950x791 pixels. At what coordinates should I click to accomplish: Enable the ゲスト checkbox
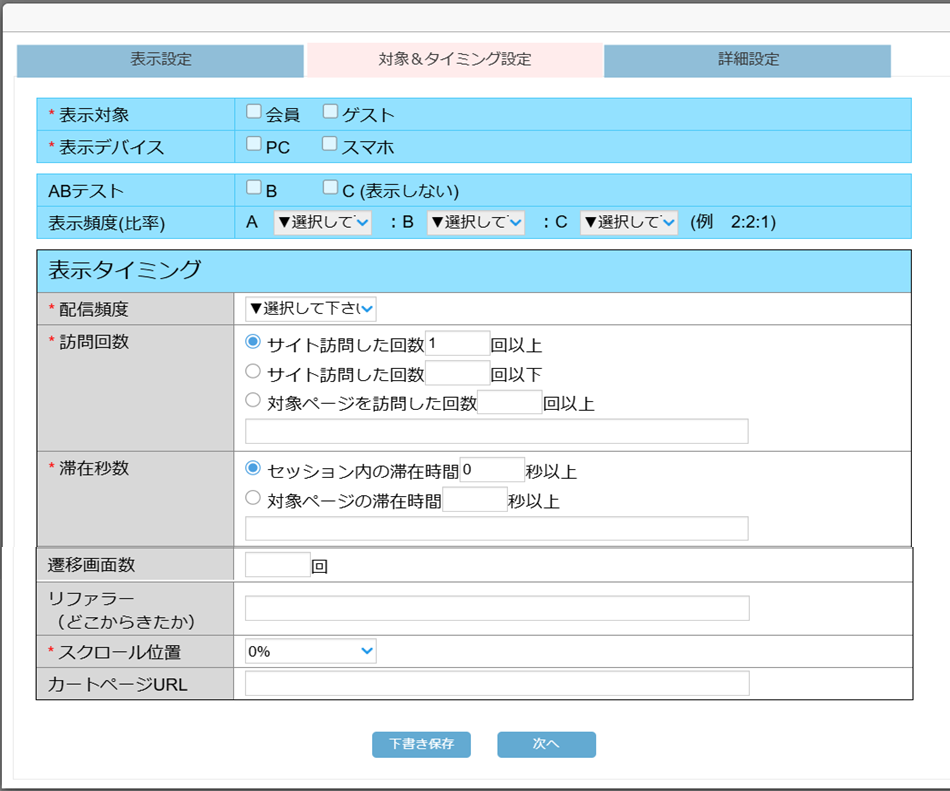[x=330, y=112]
